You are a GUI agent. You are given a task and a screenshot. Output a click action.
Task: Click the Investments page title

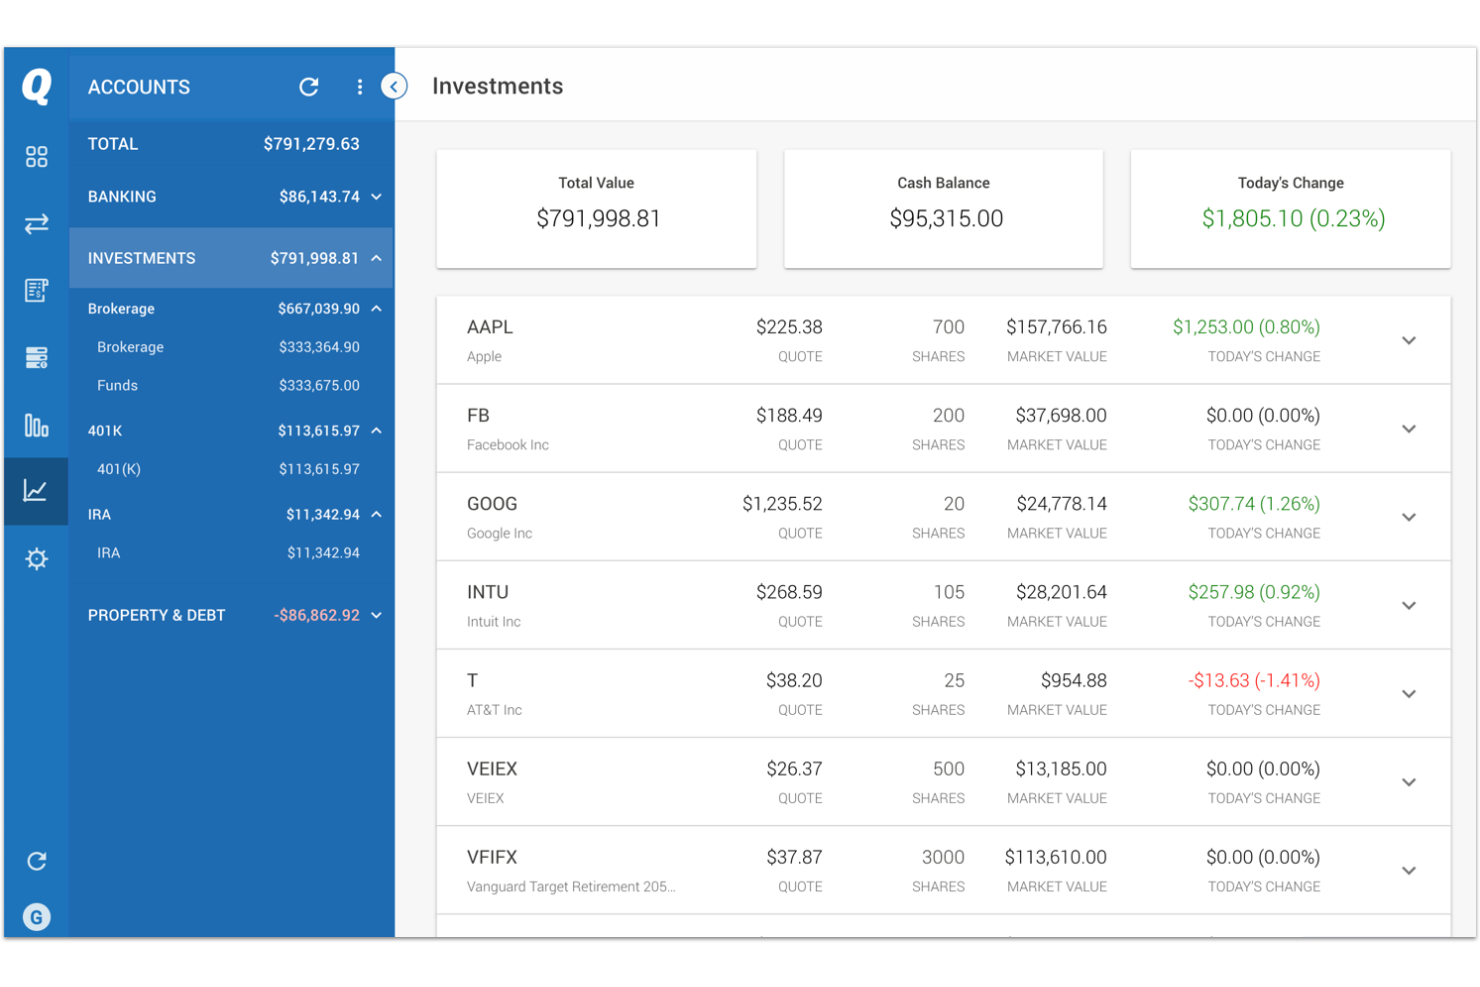point(498,86)
